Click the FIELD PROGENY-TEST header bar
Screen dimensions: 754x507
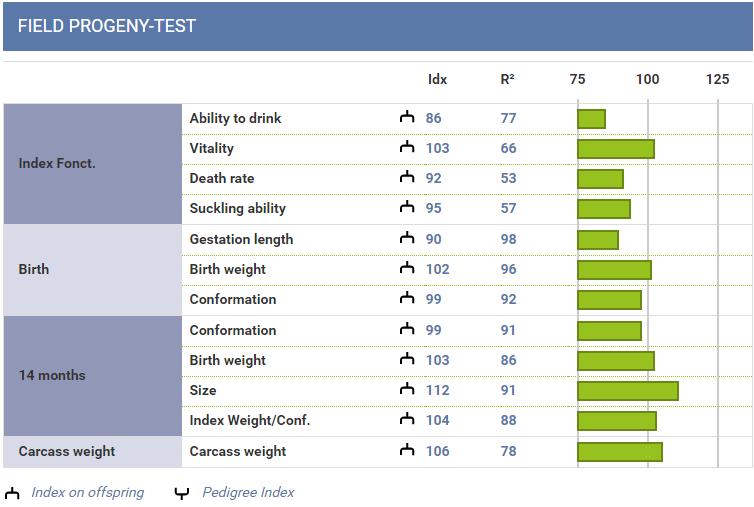point(377,26)
